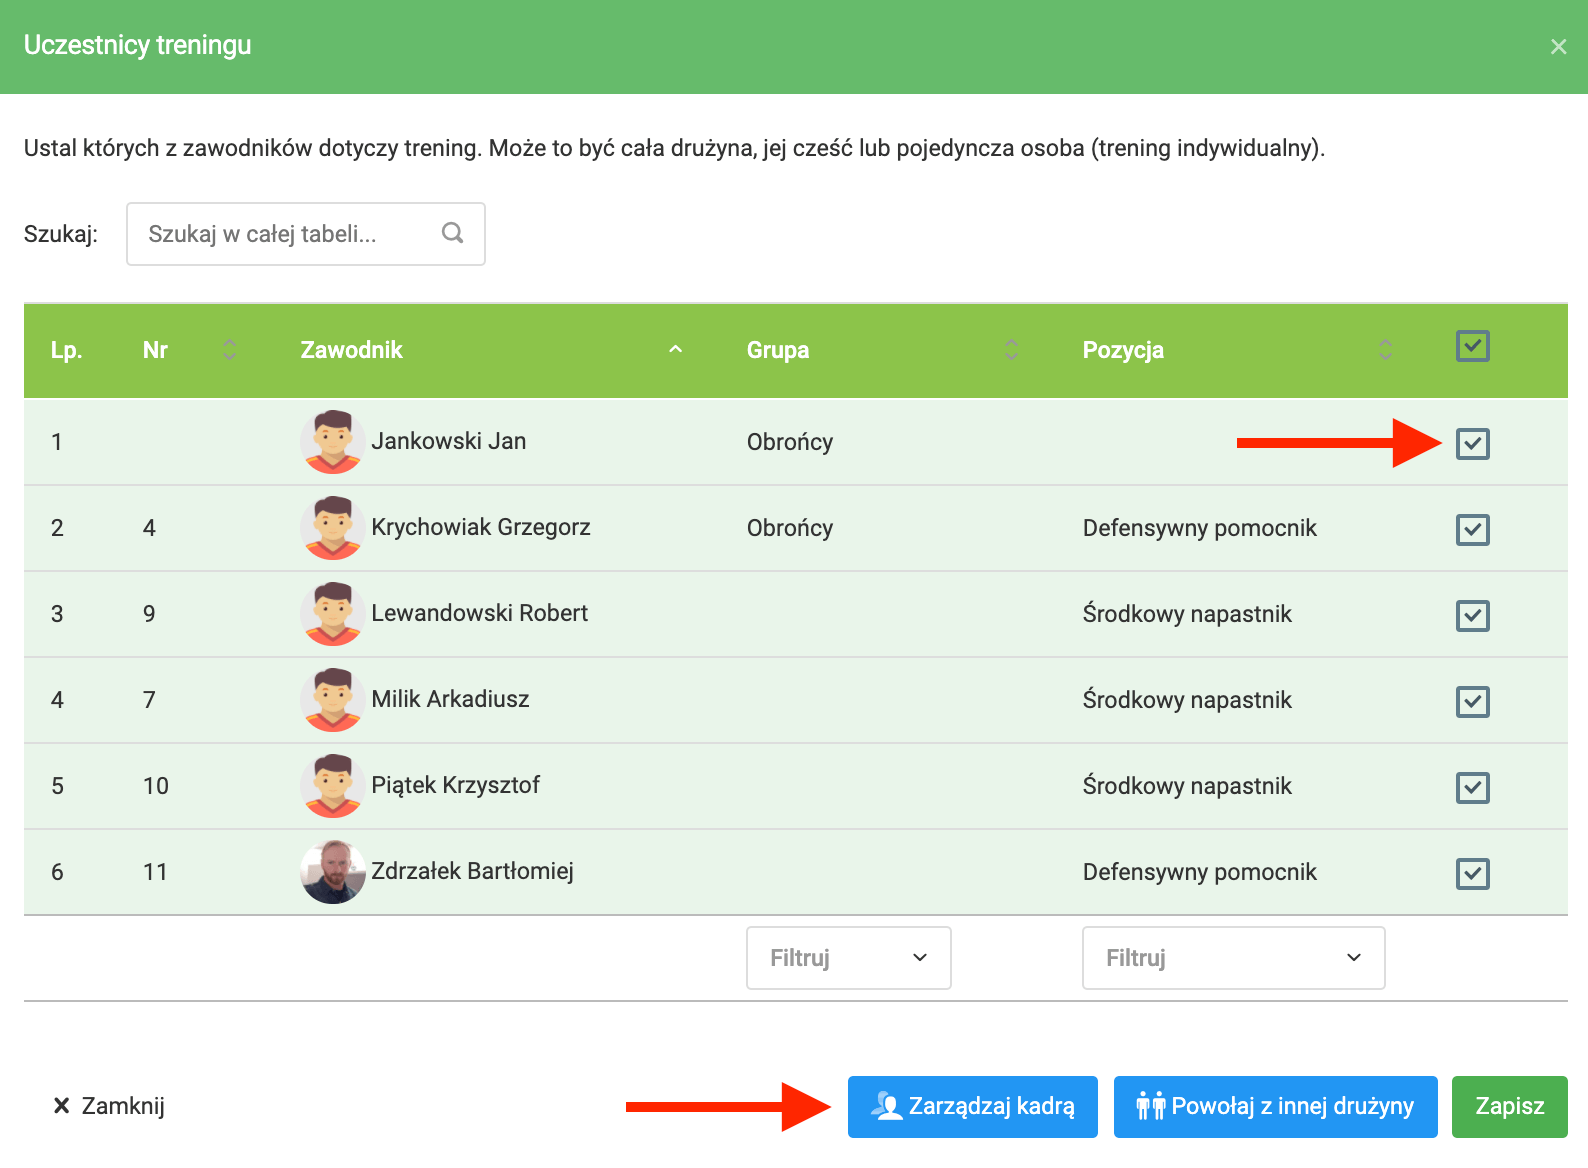The image size is (1588, 1168).
Task: Toggle the select-all checkbox in header
Action: pyautogui.click(x=1472, y=347)
